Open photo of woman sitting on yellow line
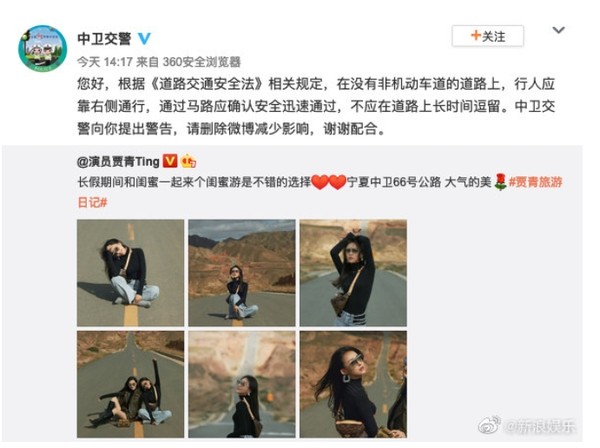This screenshot has height=448, width=600. [x=130, y=273]
